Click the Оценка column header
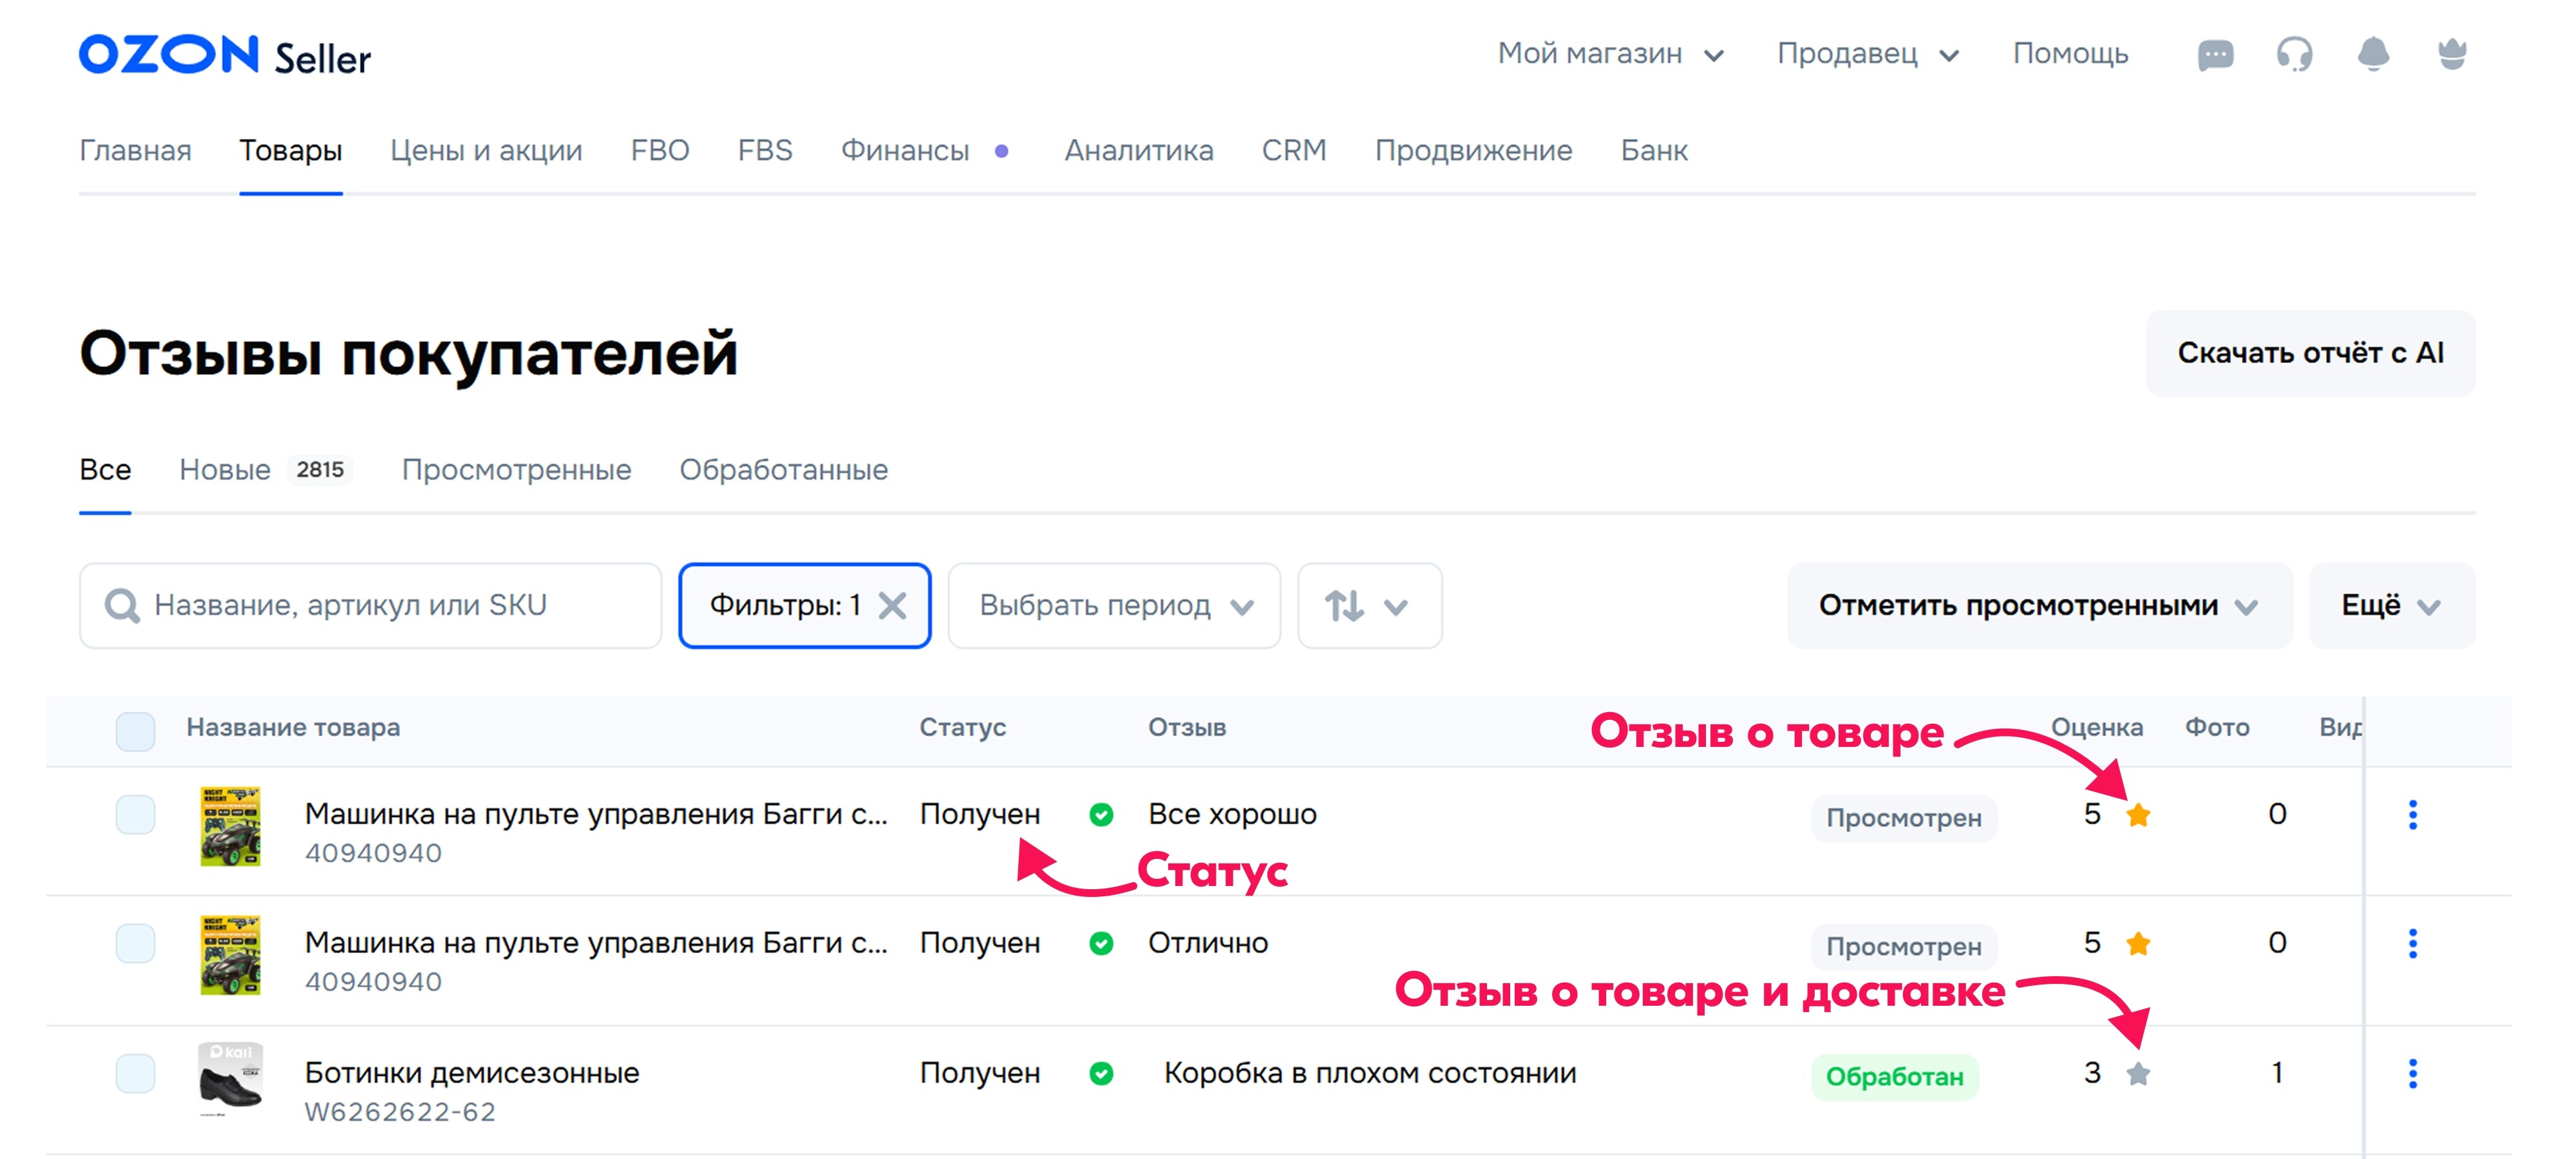The image size is (2576, 1159). click(x=2096, y=728)
